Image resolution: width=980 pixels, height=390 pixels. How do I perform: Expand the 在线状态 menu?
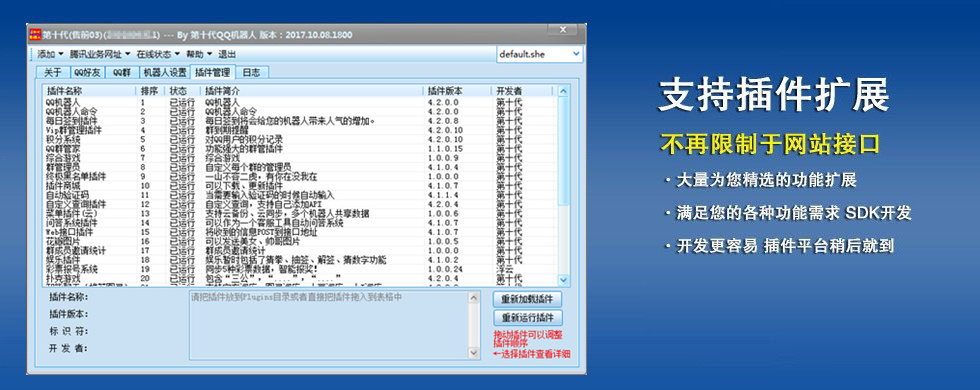(158, 54)
